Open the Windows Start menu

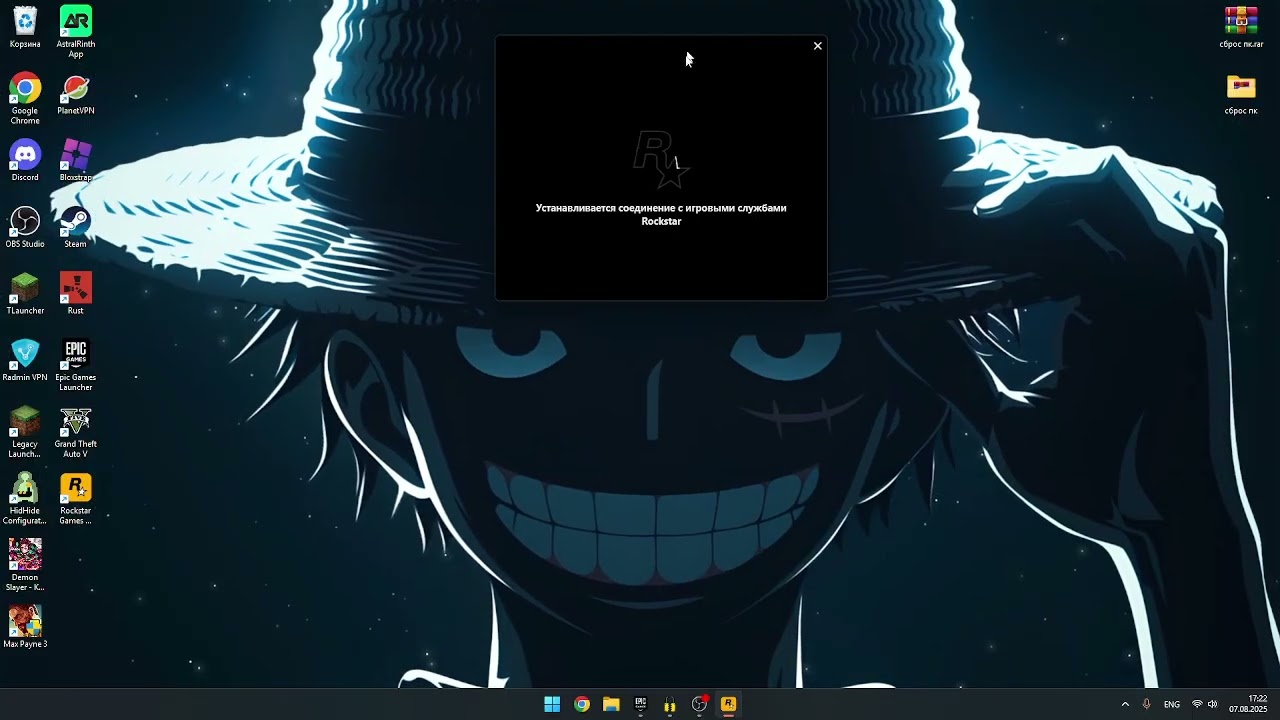pos(552,704)
